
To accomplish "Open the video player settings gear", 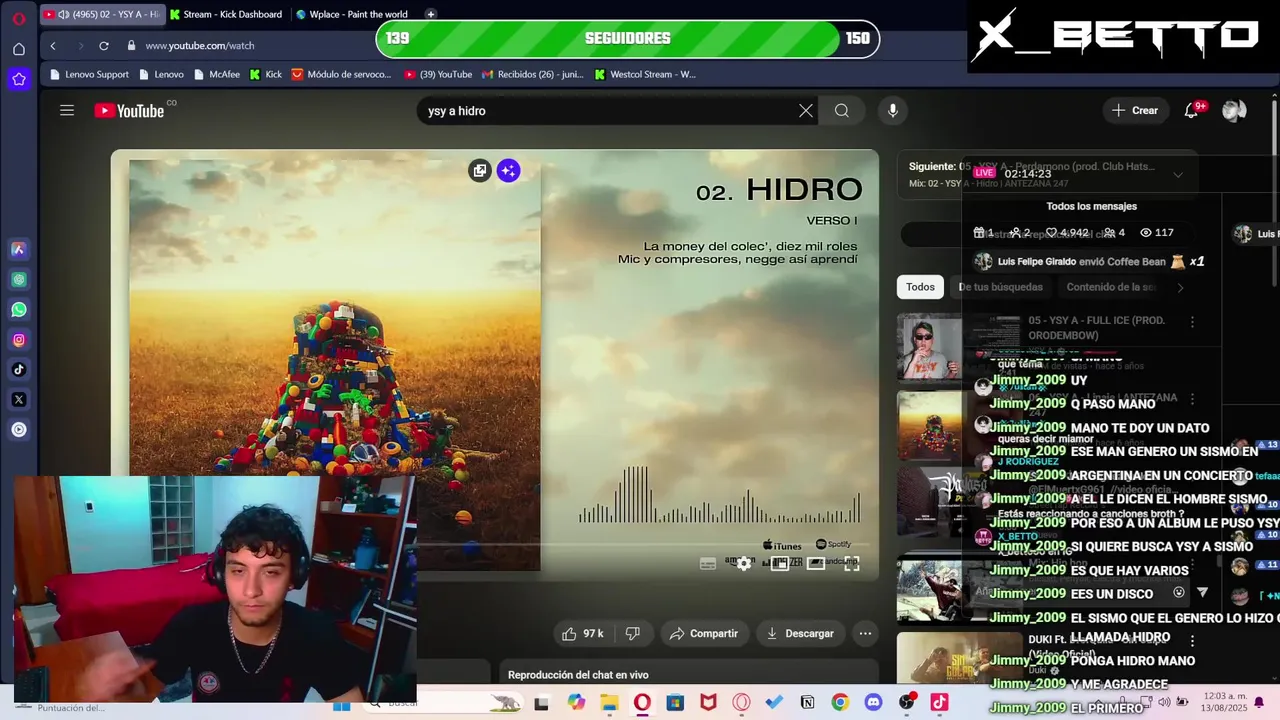I will click(744, 564).
